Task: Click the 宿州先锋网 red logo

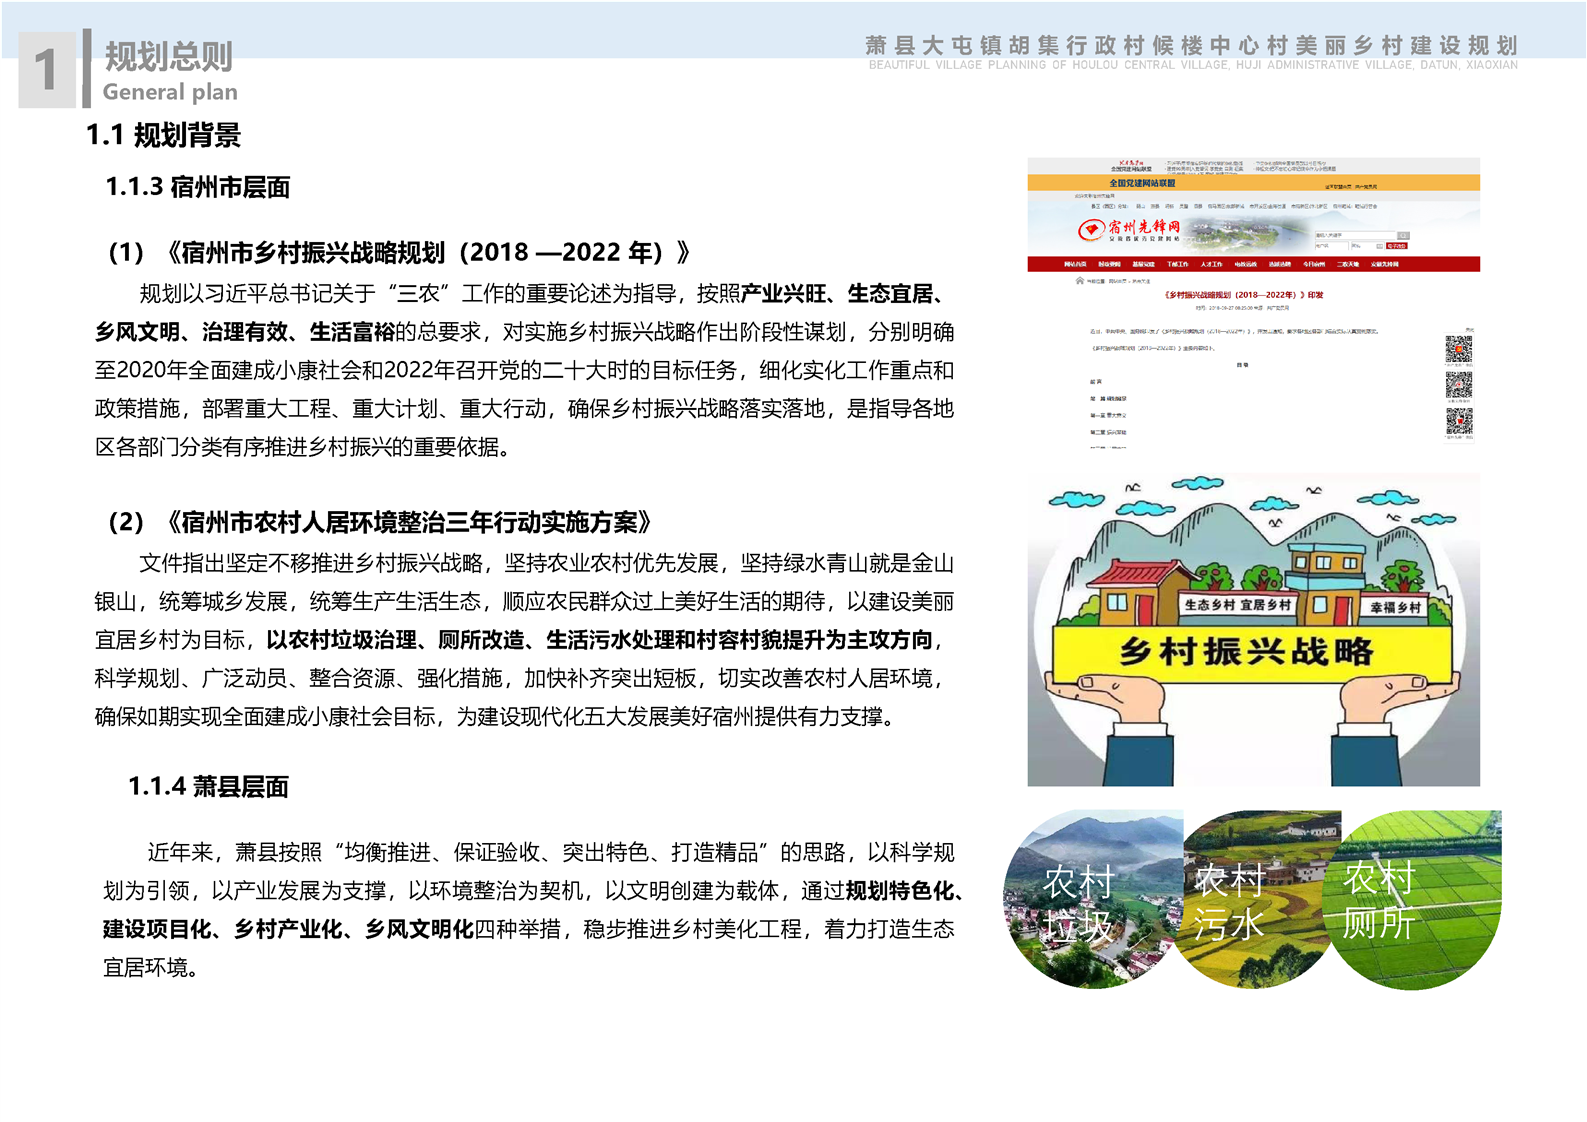Action: click(1129, 230)
